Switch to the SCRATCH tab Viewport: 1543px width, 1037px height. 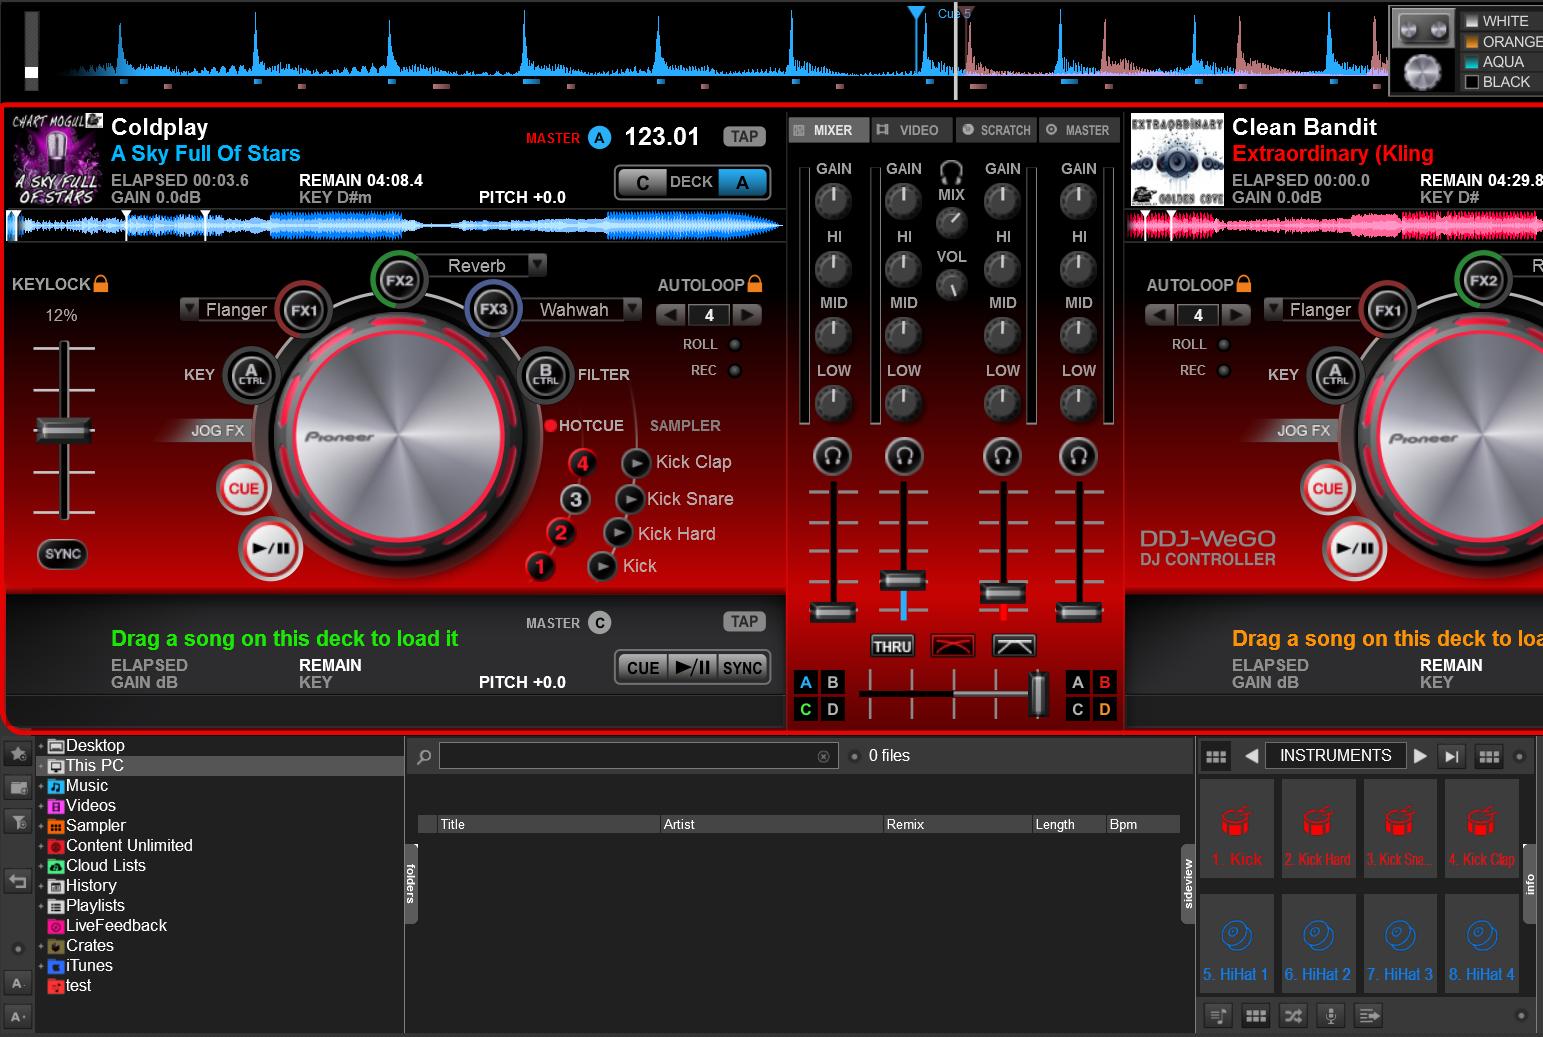tap(996, 130)
